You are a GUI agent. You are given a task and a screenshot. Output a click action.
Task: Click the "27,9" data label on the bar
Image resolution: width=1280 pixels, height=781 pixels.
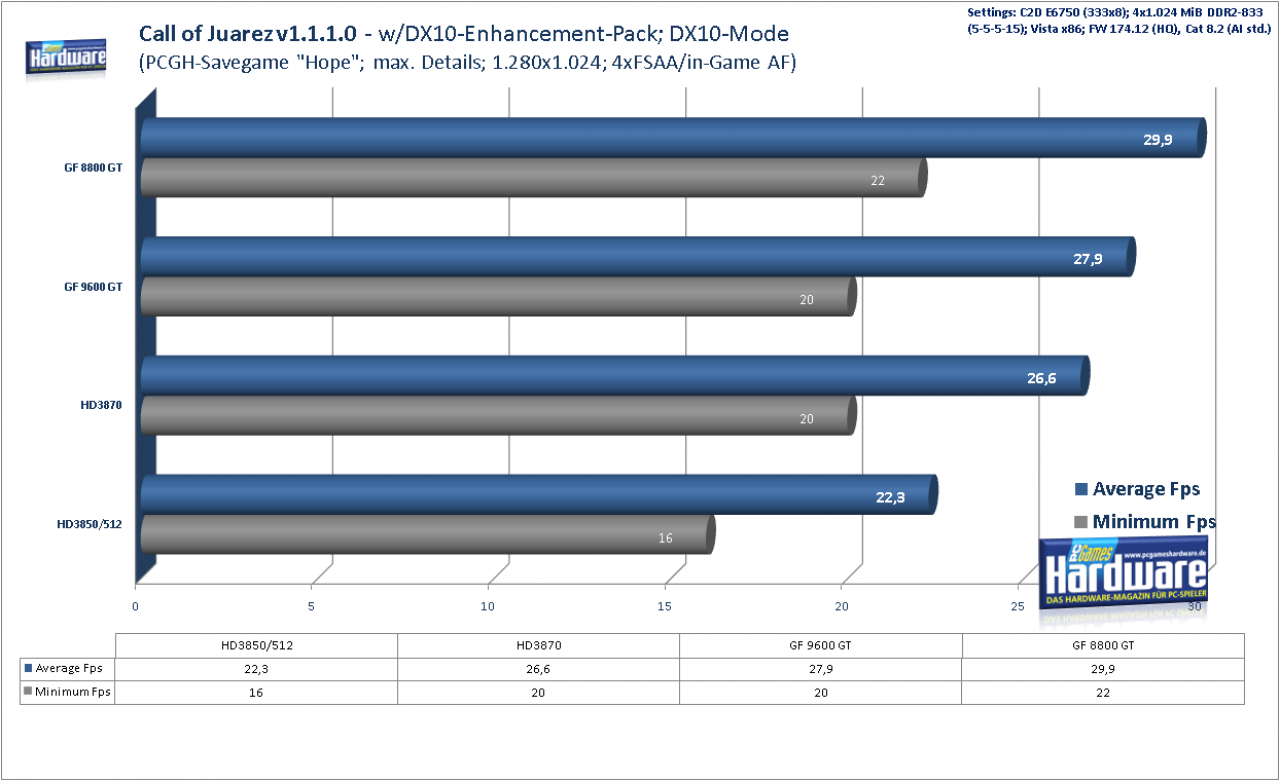tap(1087, 260)
